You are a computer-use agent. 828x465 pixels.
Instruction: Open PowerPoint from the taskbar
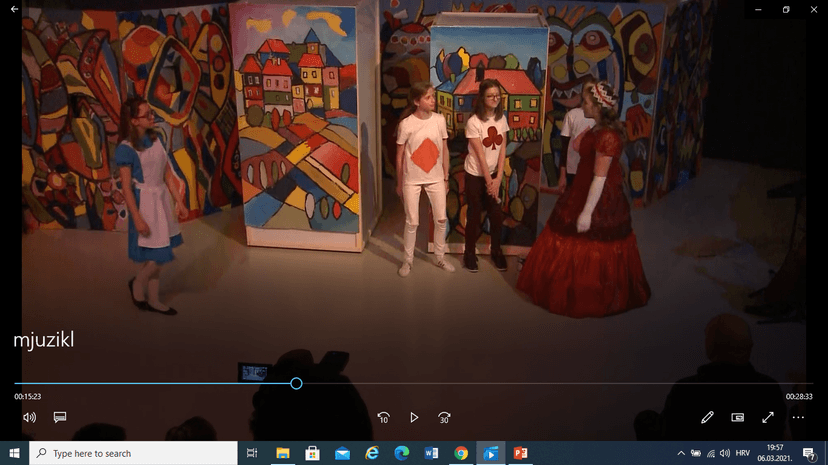(x=520, y=453)
